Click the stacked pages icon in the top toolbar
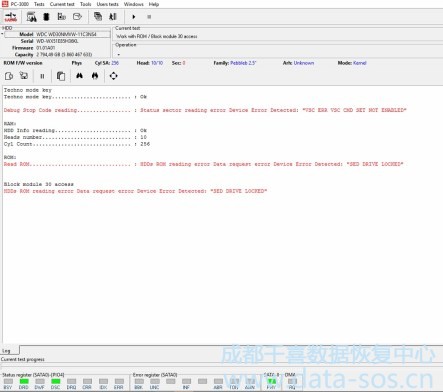This screenshot has height=392, width=443. [x=98, y=17]
